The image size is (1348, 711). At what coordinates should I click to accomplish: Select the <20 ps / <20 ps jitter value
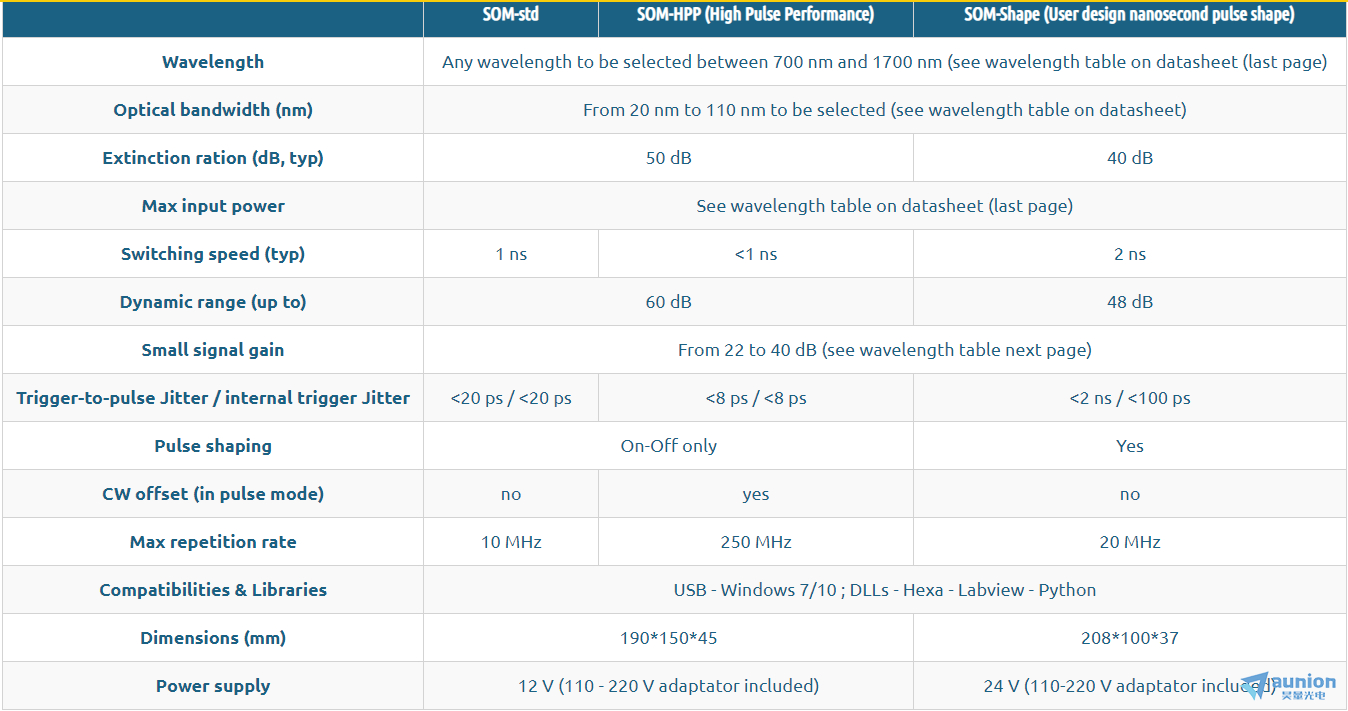[511, 398]
